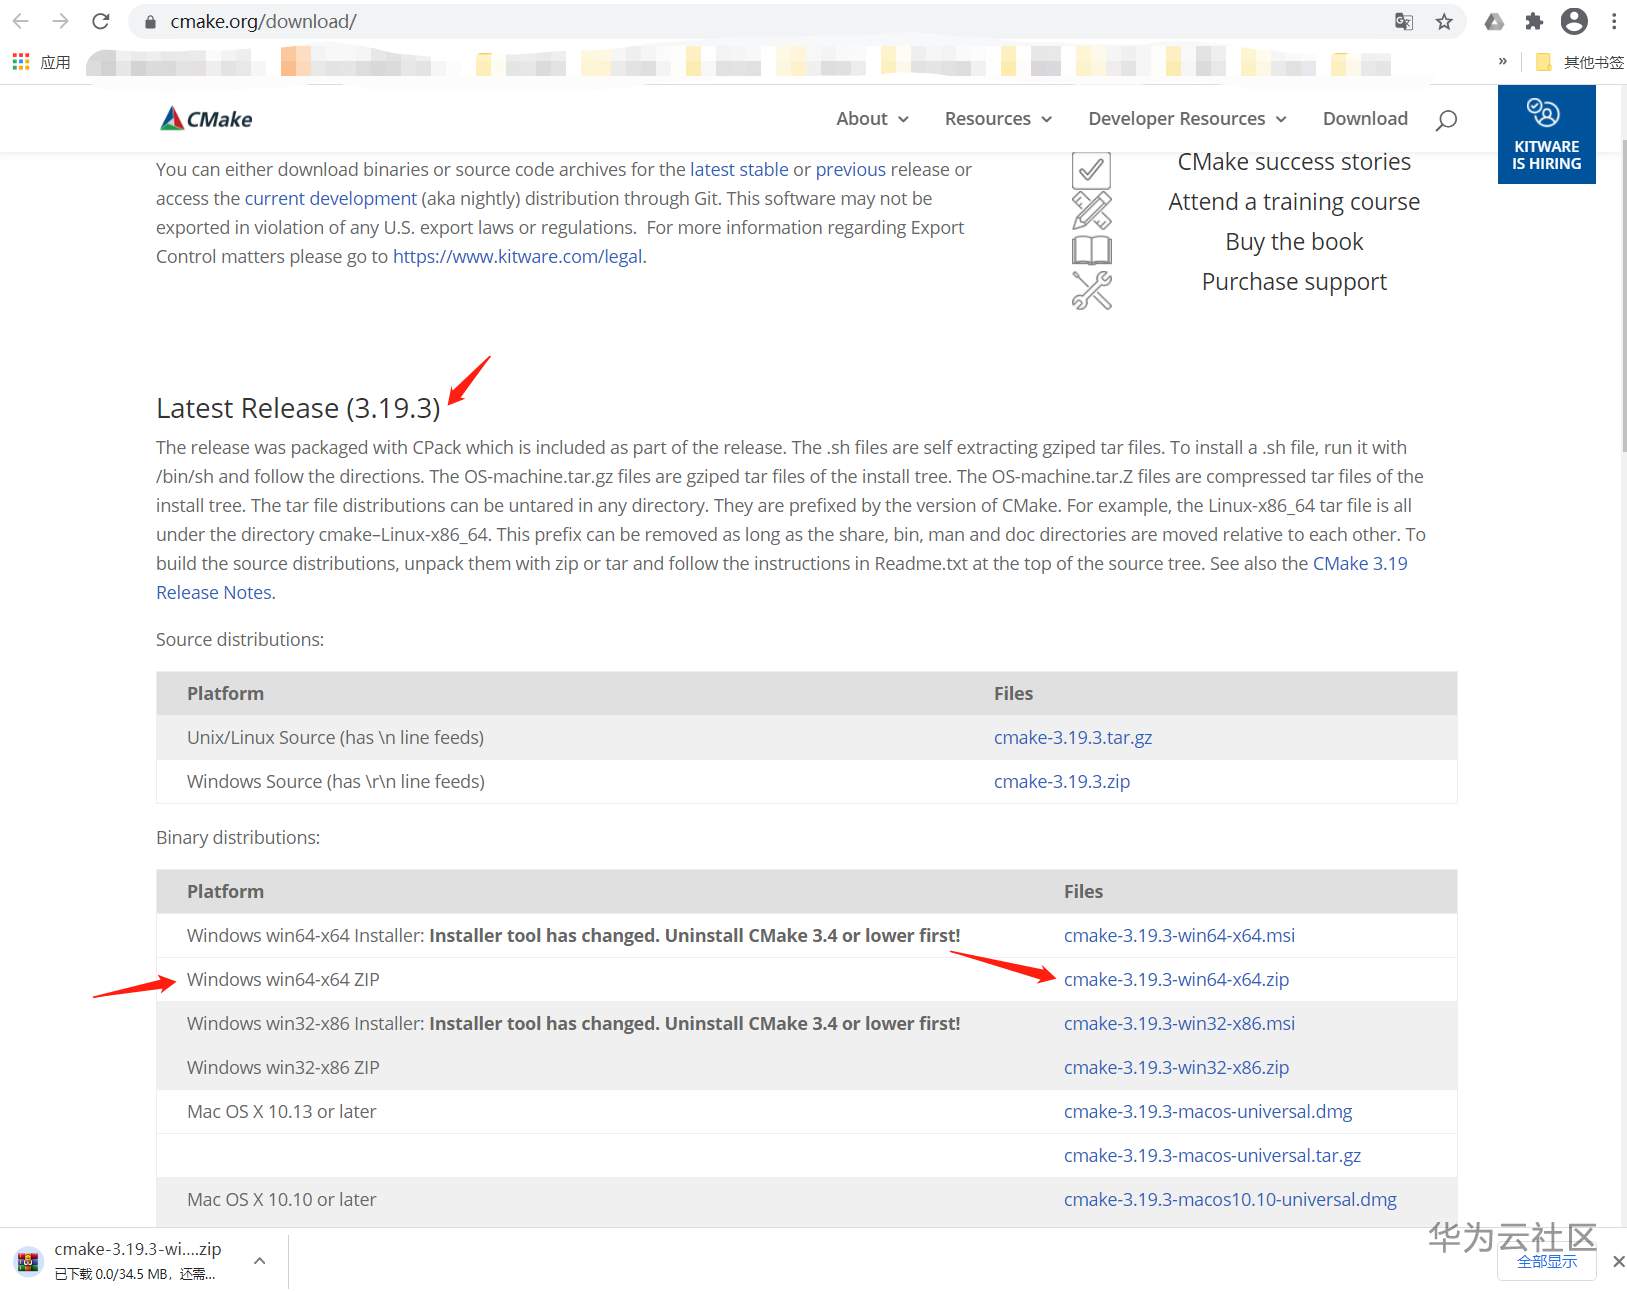The width and height of the screenshot is (1627, 1292).
Task: Bookmark this page with the star icon
Action: coord(1444,21)
